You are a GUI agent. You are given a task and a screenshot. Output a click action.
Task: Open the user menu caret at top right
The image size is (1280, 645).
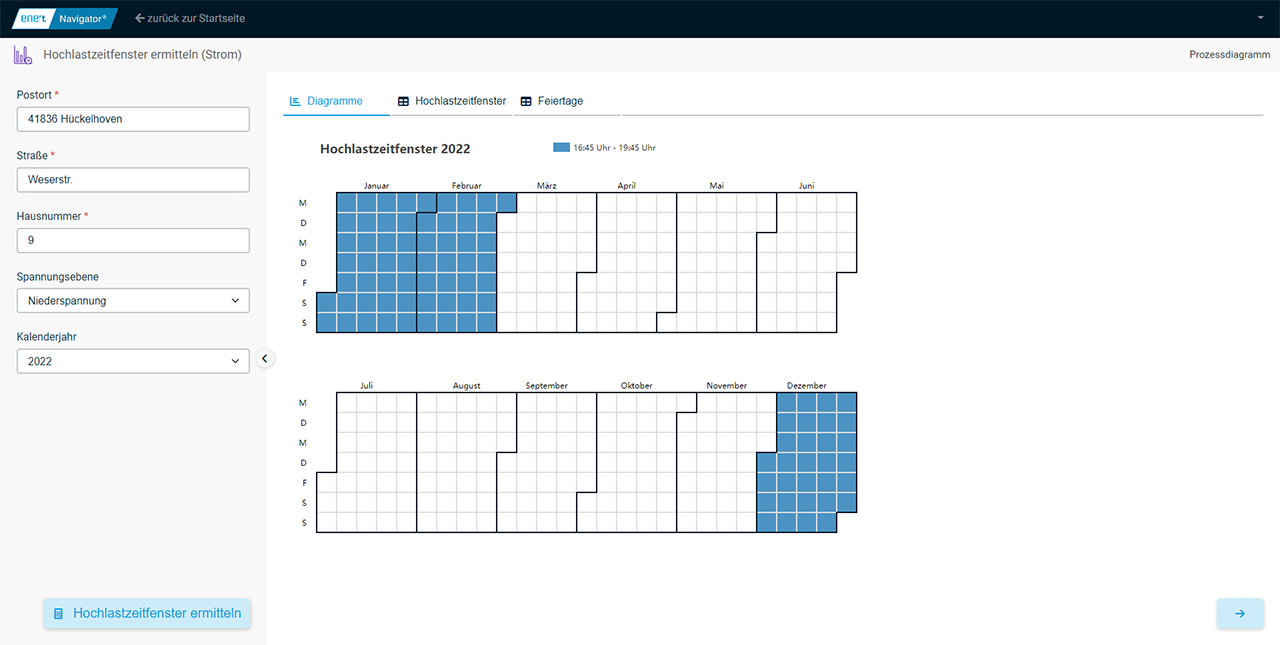pyautogui.click(x=1260, y=18)
